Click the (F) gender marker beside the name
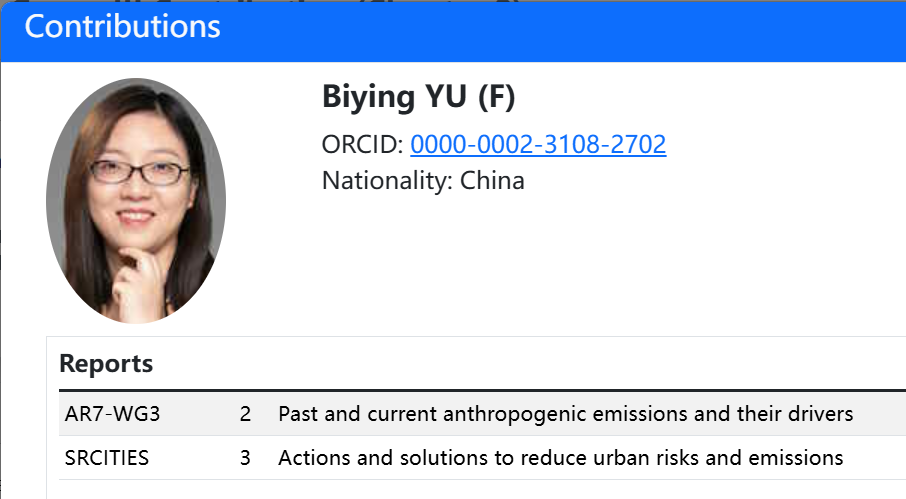This screenshot has height=499, width=906. (x=496, y=98)
